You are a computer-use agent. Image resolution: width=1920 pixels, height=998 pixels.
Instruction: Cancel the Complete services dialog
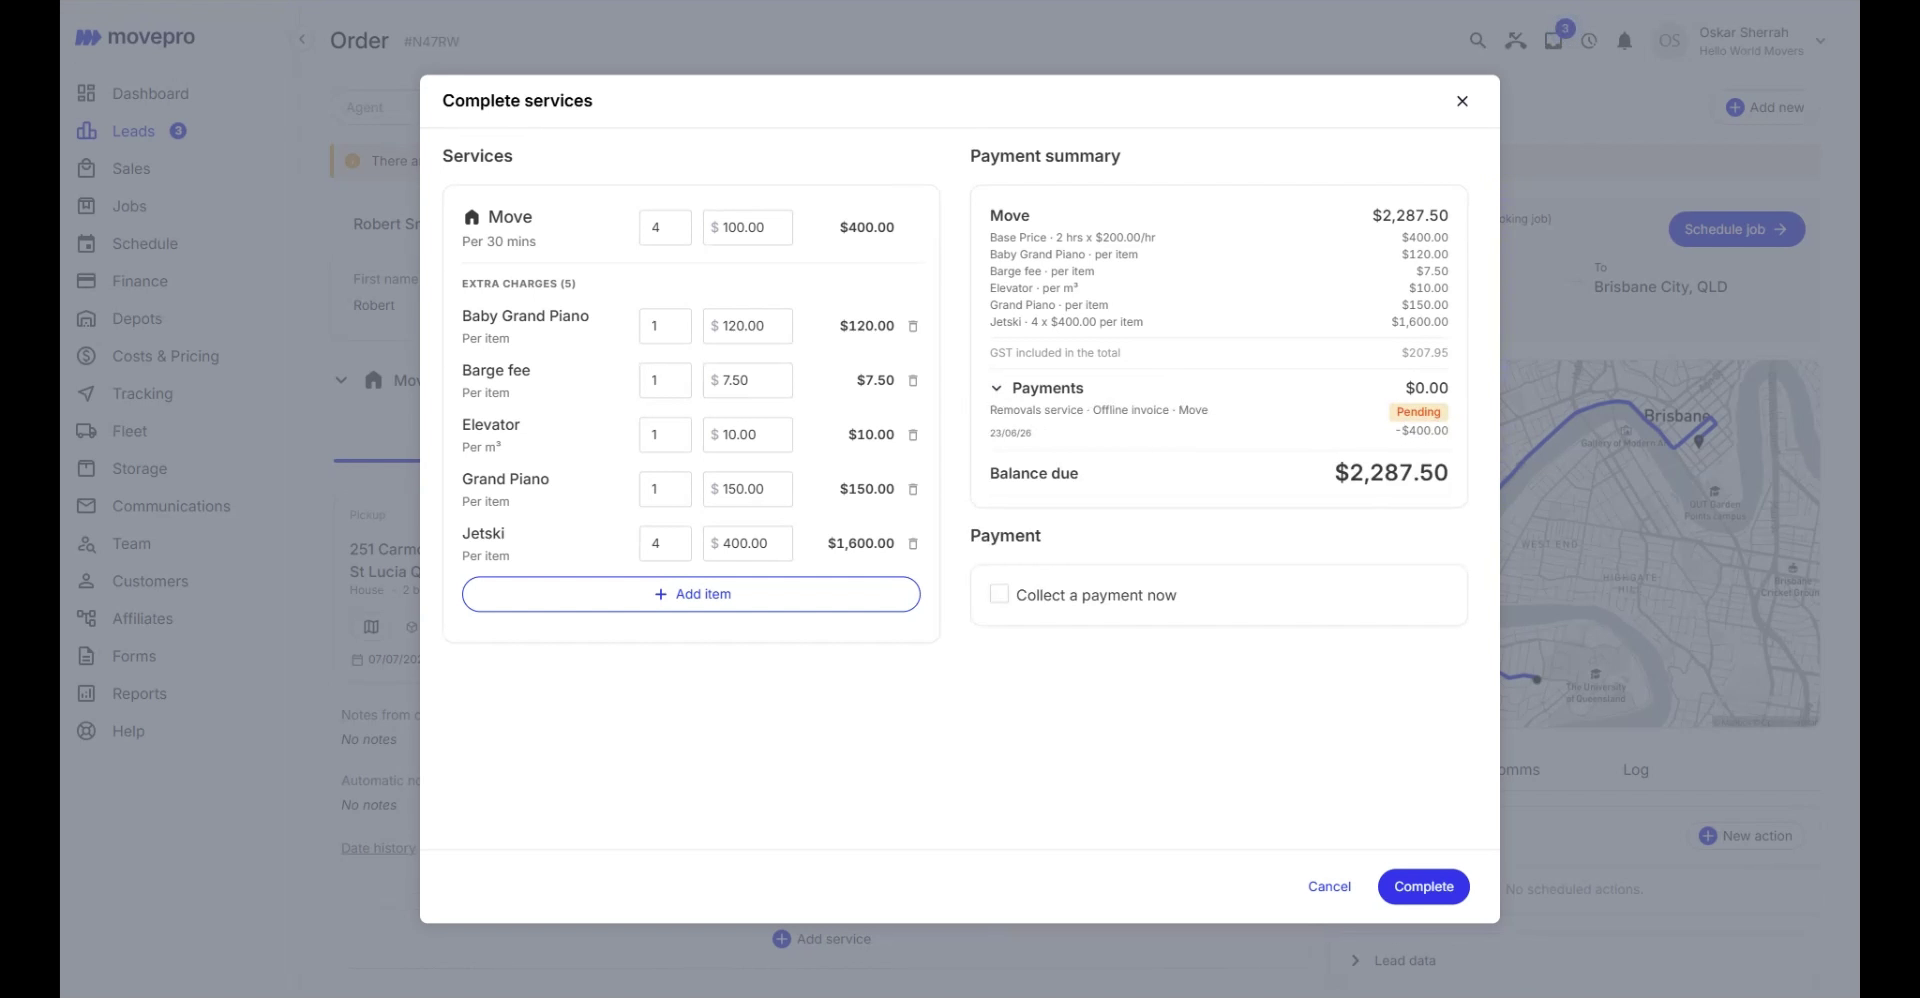click(x=1329, y=887)
